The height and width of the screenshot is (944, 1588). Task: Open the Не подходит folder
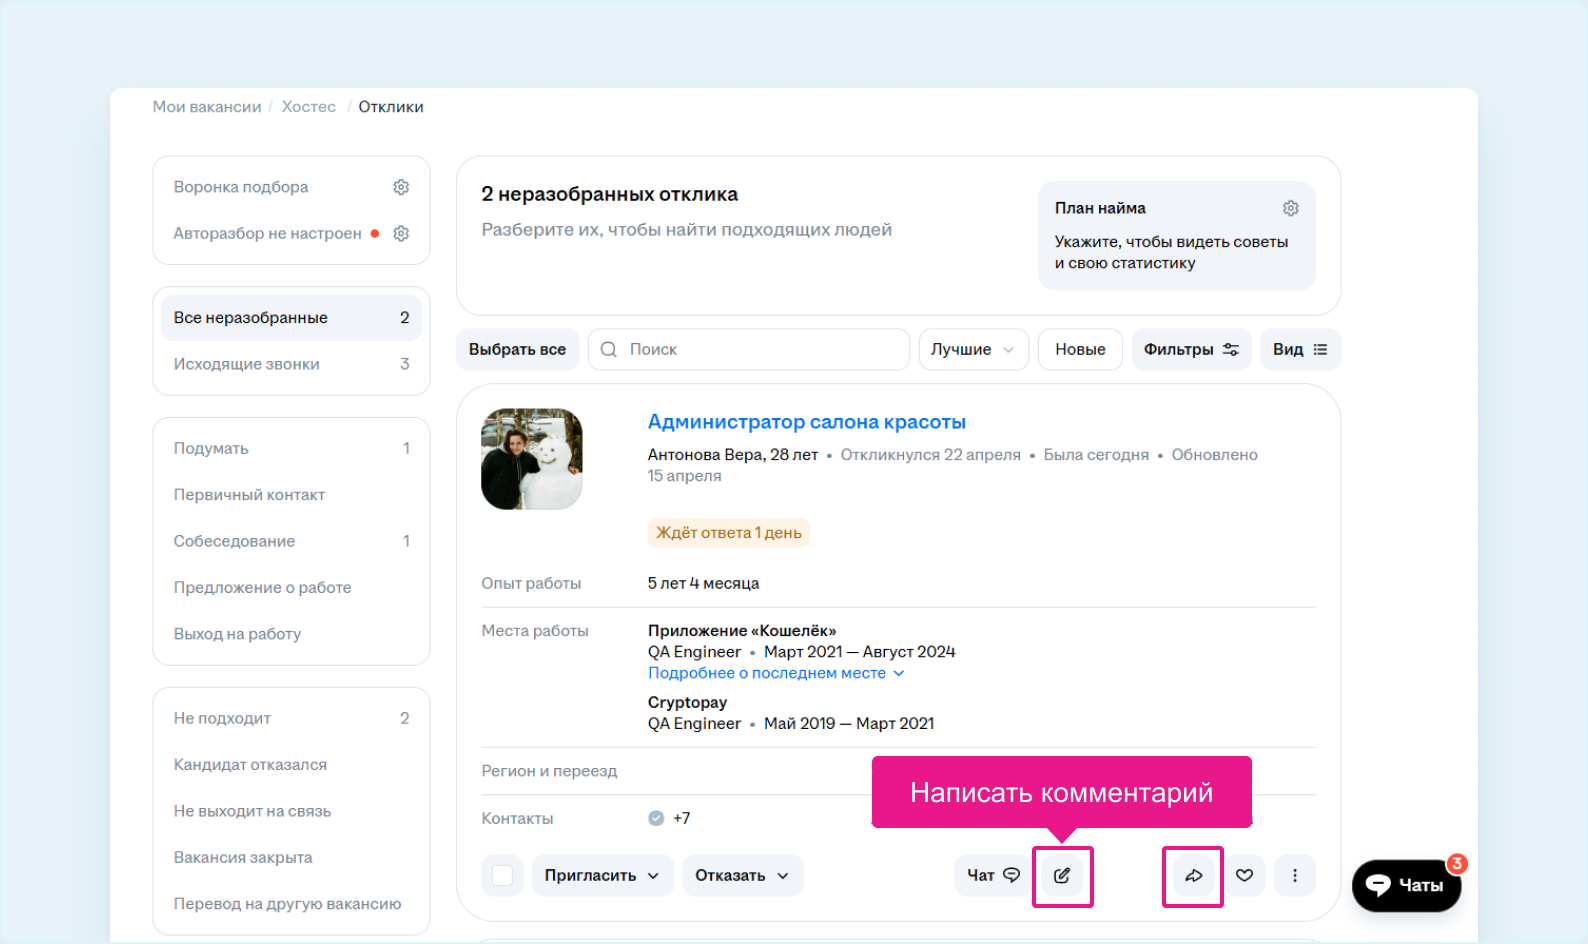(x=291, y=718)
